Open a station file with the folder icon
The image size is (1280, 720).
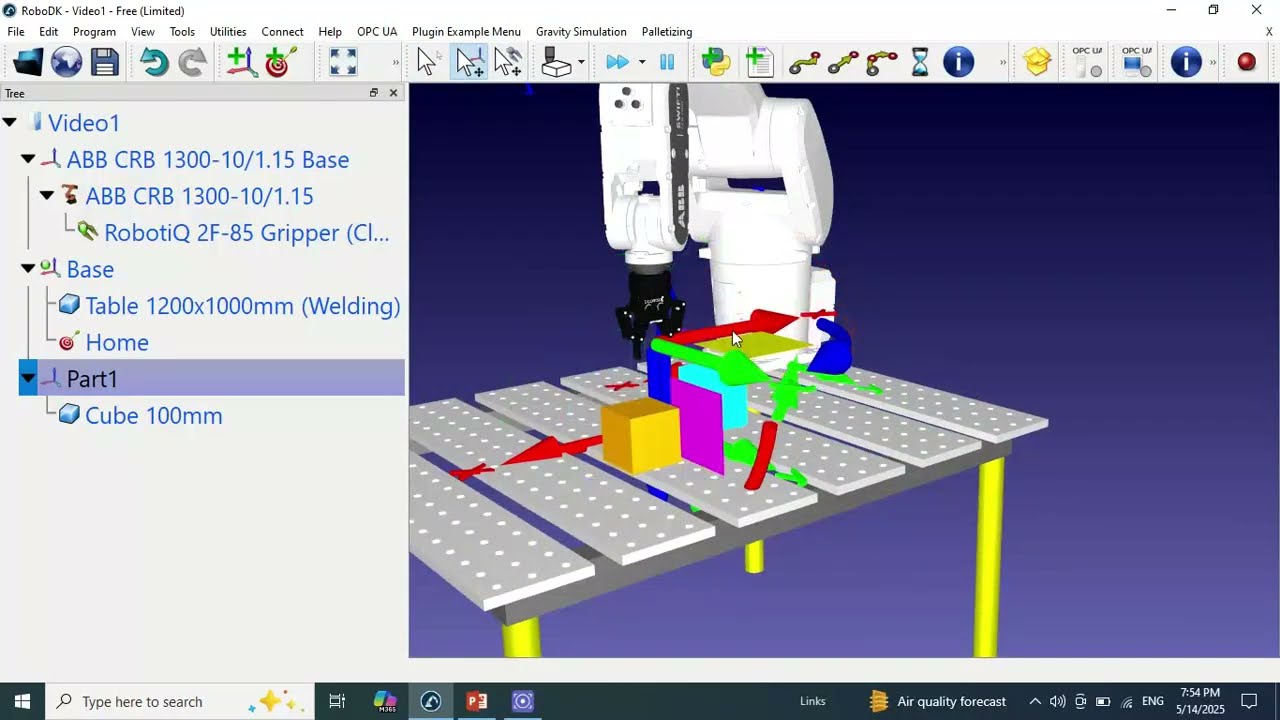coord(28,62)
